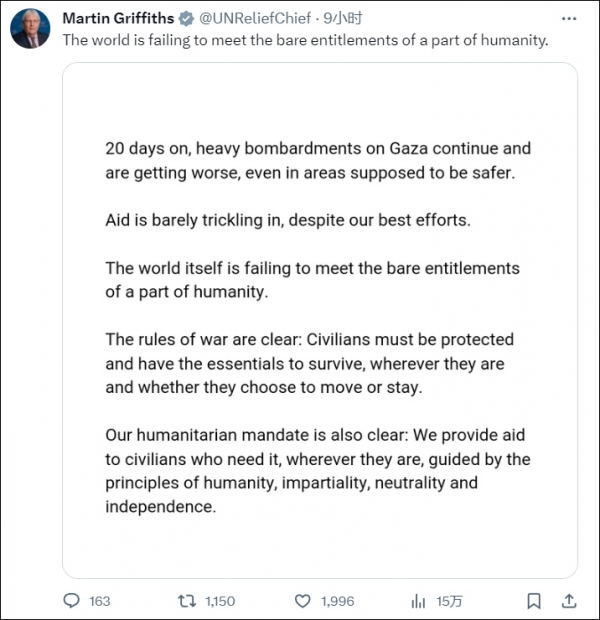Like the tweet with the heart icon

click(303, 601)
